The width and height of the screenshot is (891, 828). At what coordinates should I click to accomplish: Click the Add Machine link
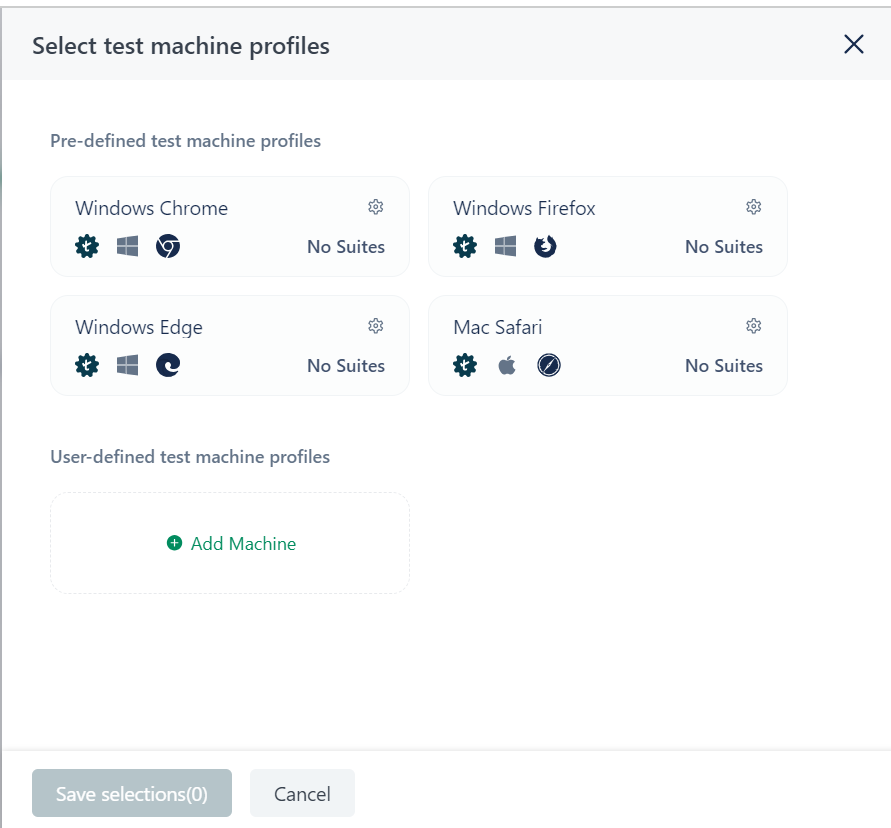[231, 543]
